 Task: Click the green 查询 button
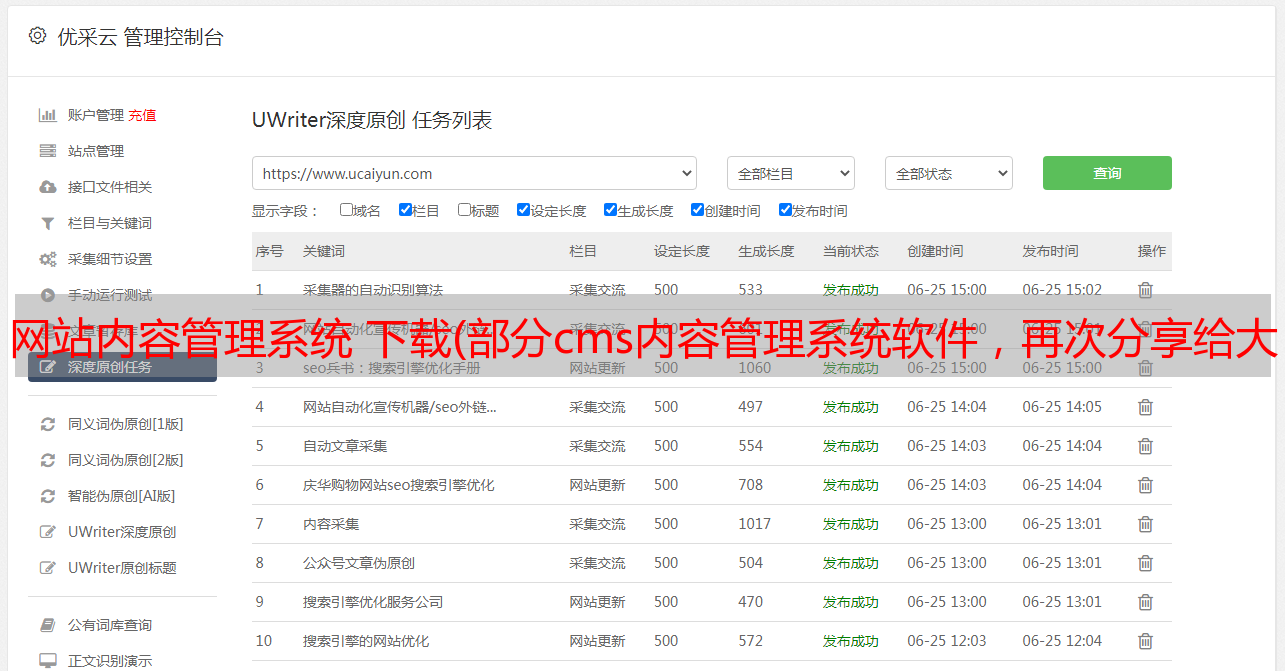[1107, 173]
